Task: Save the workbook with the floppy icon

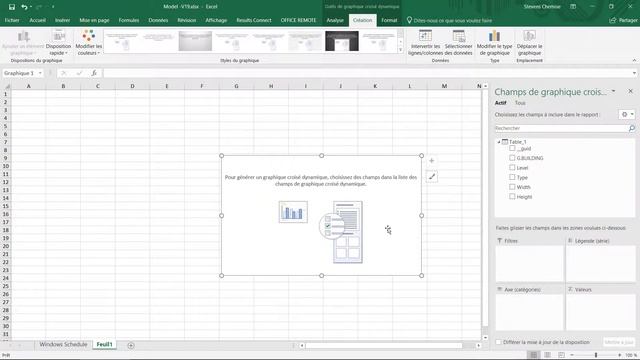Action: pyautogui.click(x=11, y=7)
